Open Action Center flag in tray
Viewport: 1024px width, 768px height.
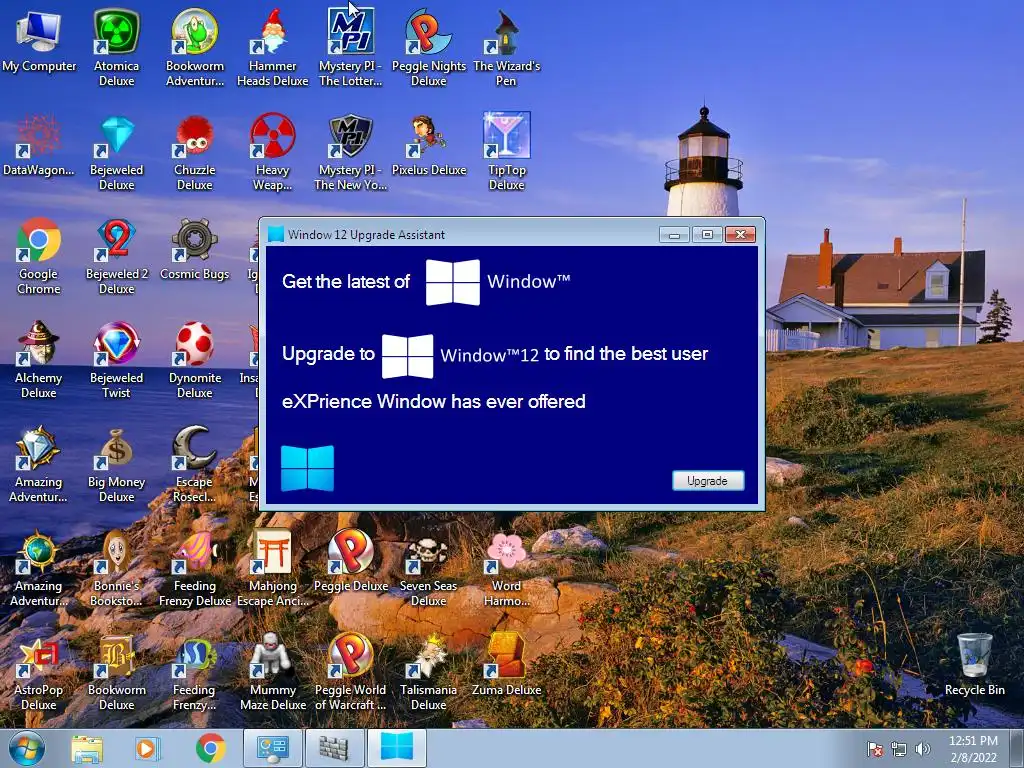(x=874, y=749)
